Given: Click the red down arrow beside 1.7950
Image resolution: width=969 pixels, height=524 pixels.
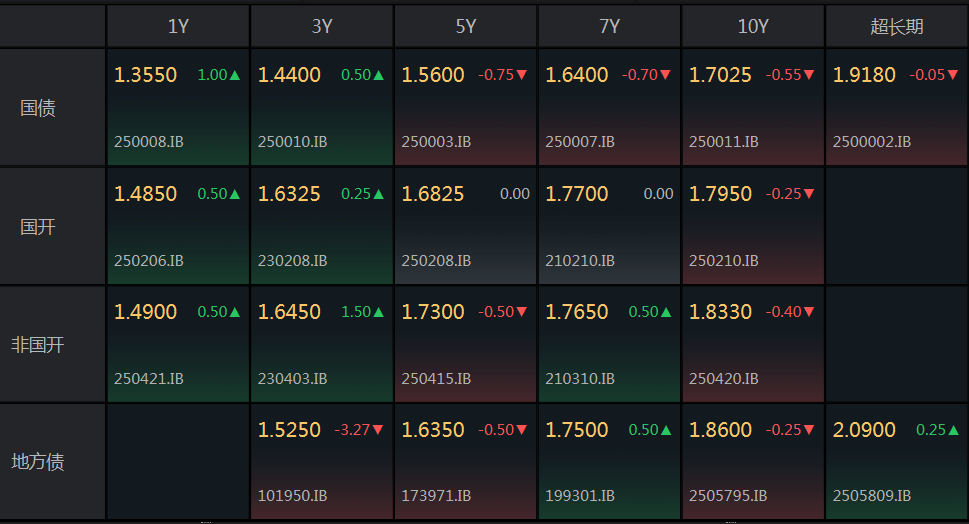Looking at the screenshot, I should (809, 194).
